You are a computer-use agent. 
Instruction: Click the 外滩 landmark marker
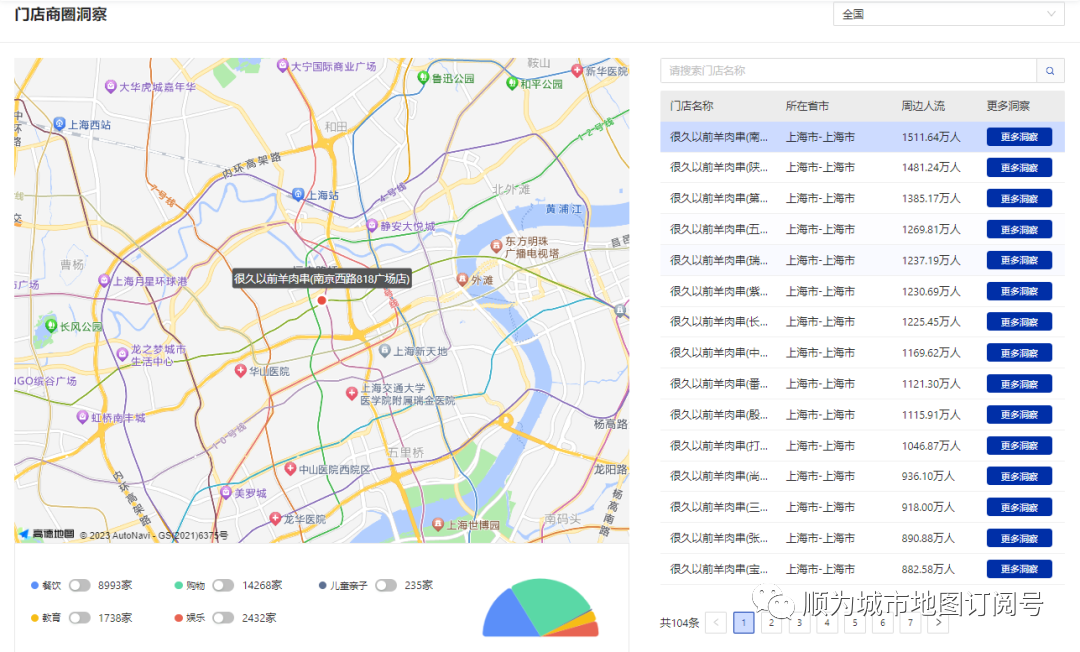[x=463, y=279]
